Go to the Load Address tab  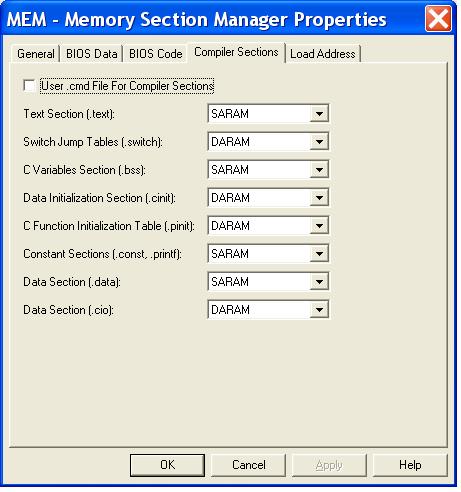click(x=323, y=54)
